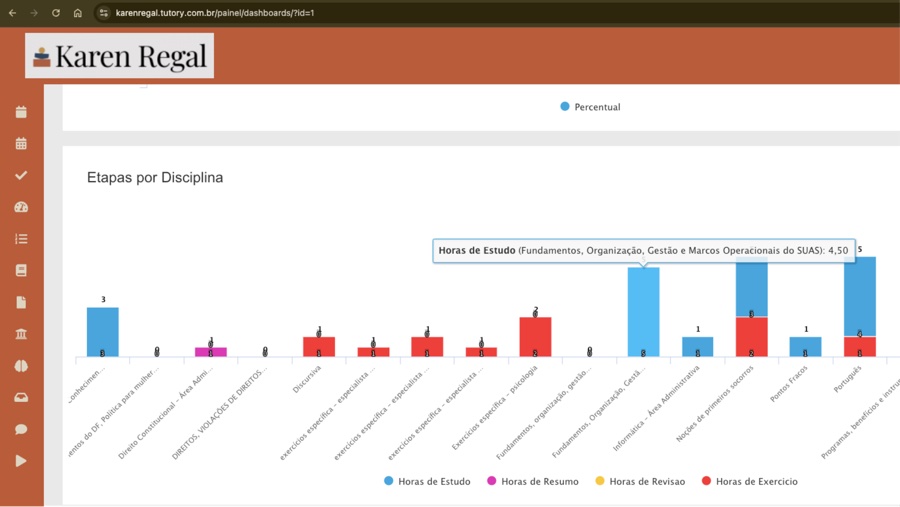This screenshot has height=507, width=900.
Task: Click the play video icon in sidebar
Action: coord(21,461)
